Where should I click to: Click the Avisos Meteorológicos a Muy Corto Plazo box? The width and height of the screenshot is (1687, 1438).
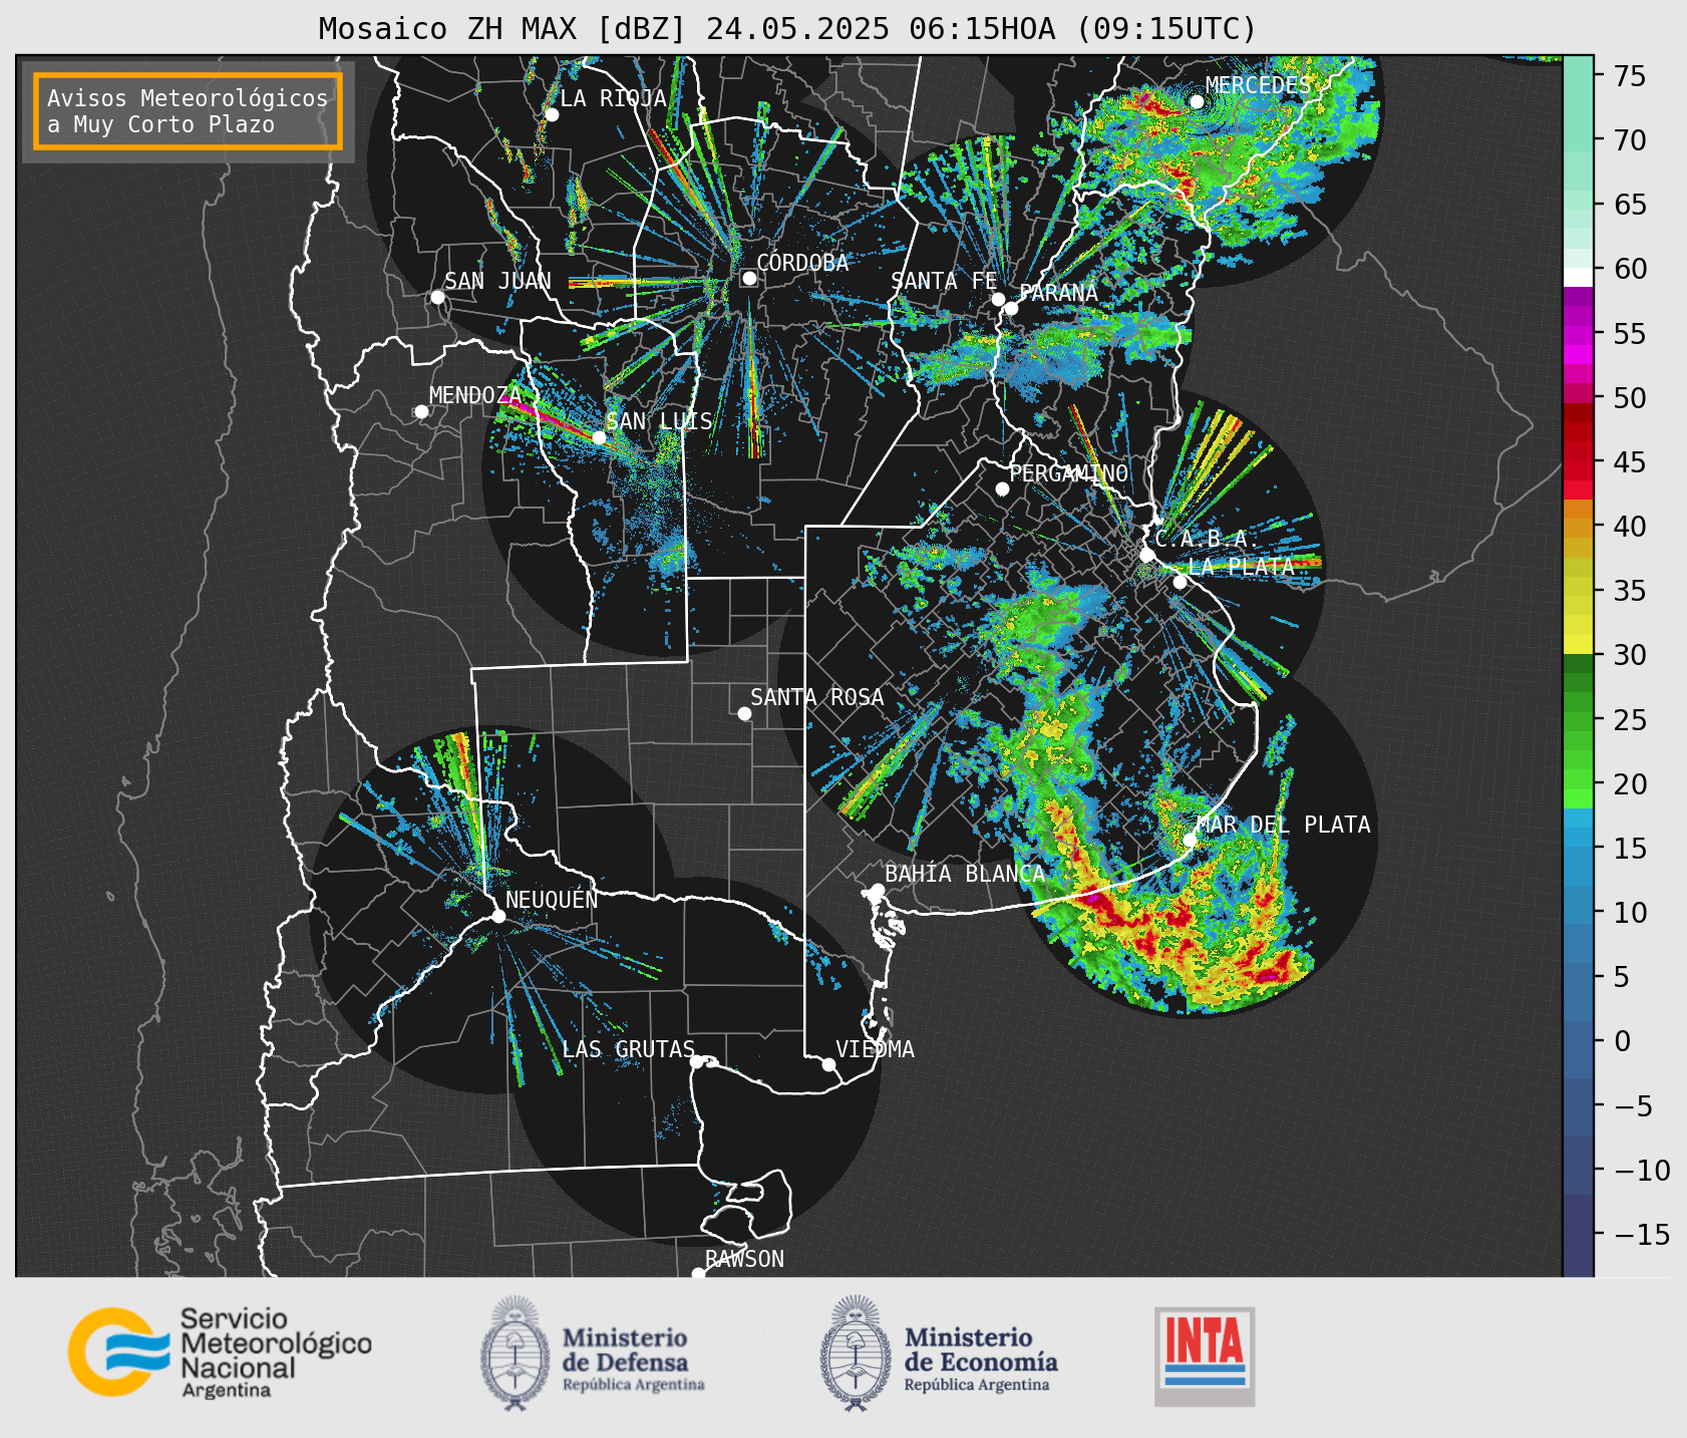pos(188,111)
